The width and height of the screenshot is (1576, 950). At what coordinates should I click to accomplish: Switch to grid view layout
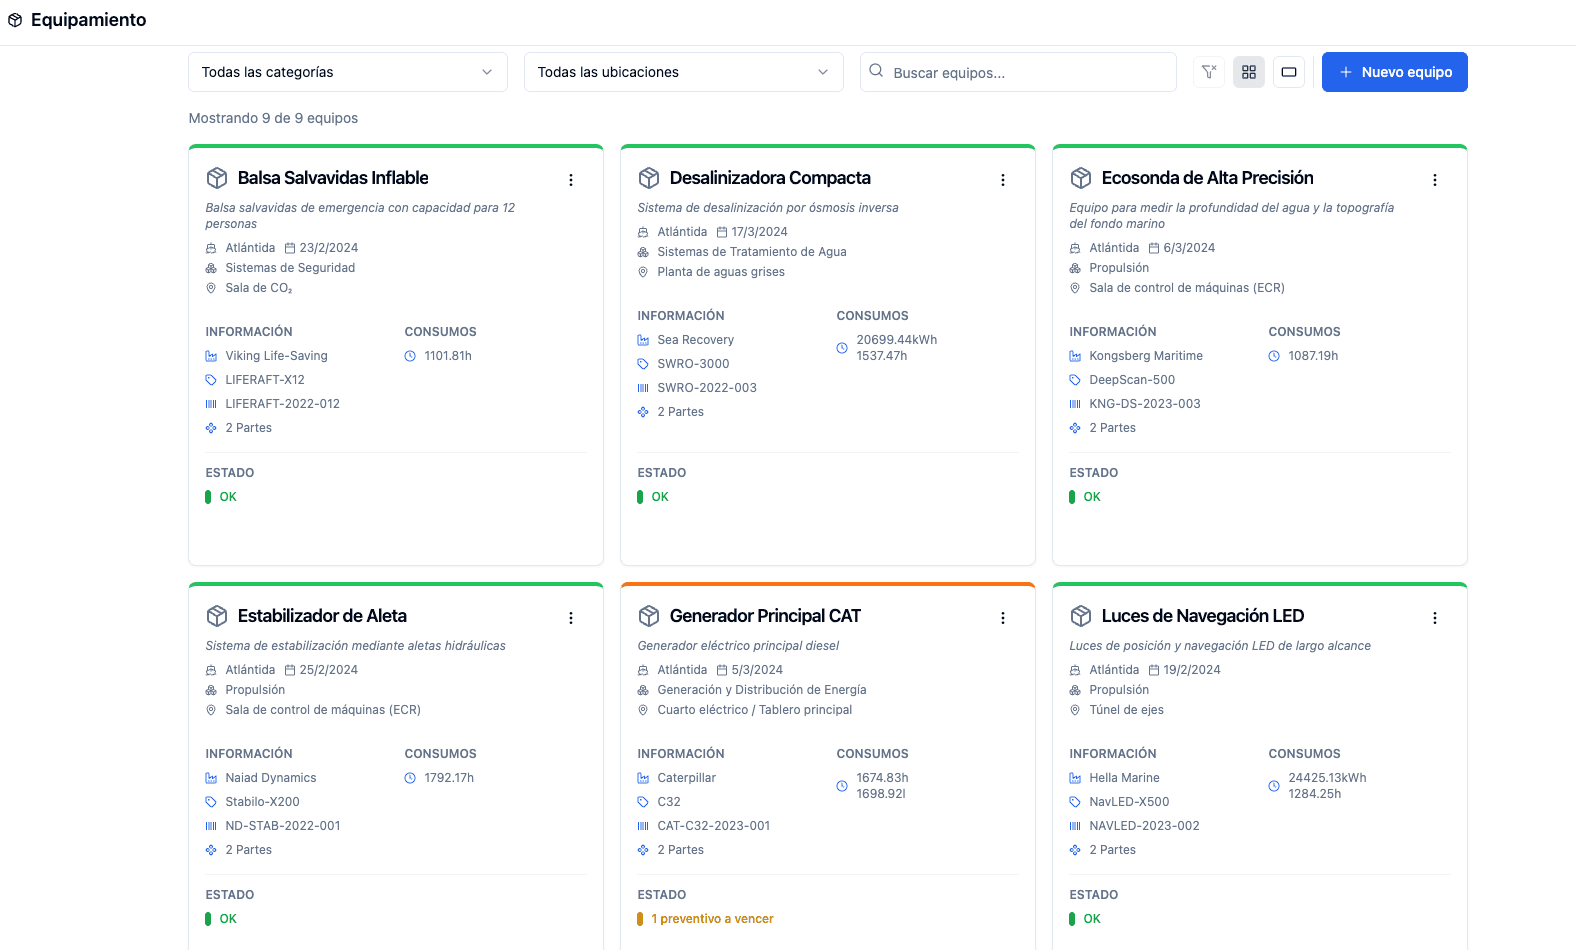[1249, 72]
